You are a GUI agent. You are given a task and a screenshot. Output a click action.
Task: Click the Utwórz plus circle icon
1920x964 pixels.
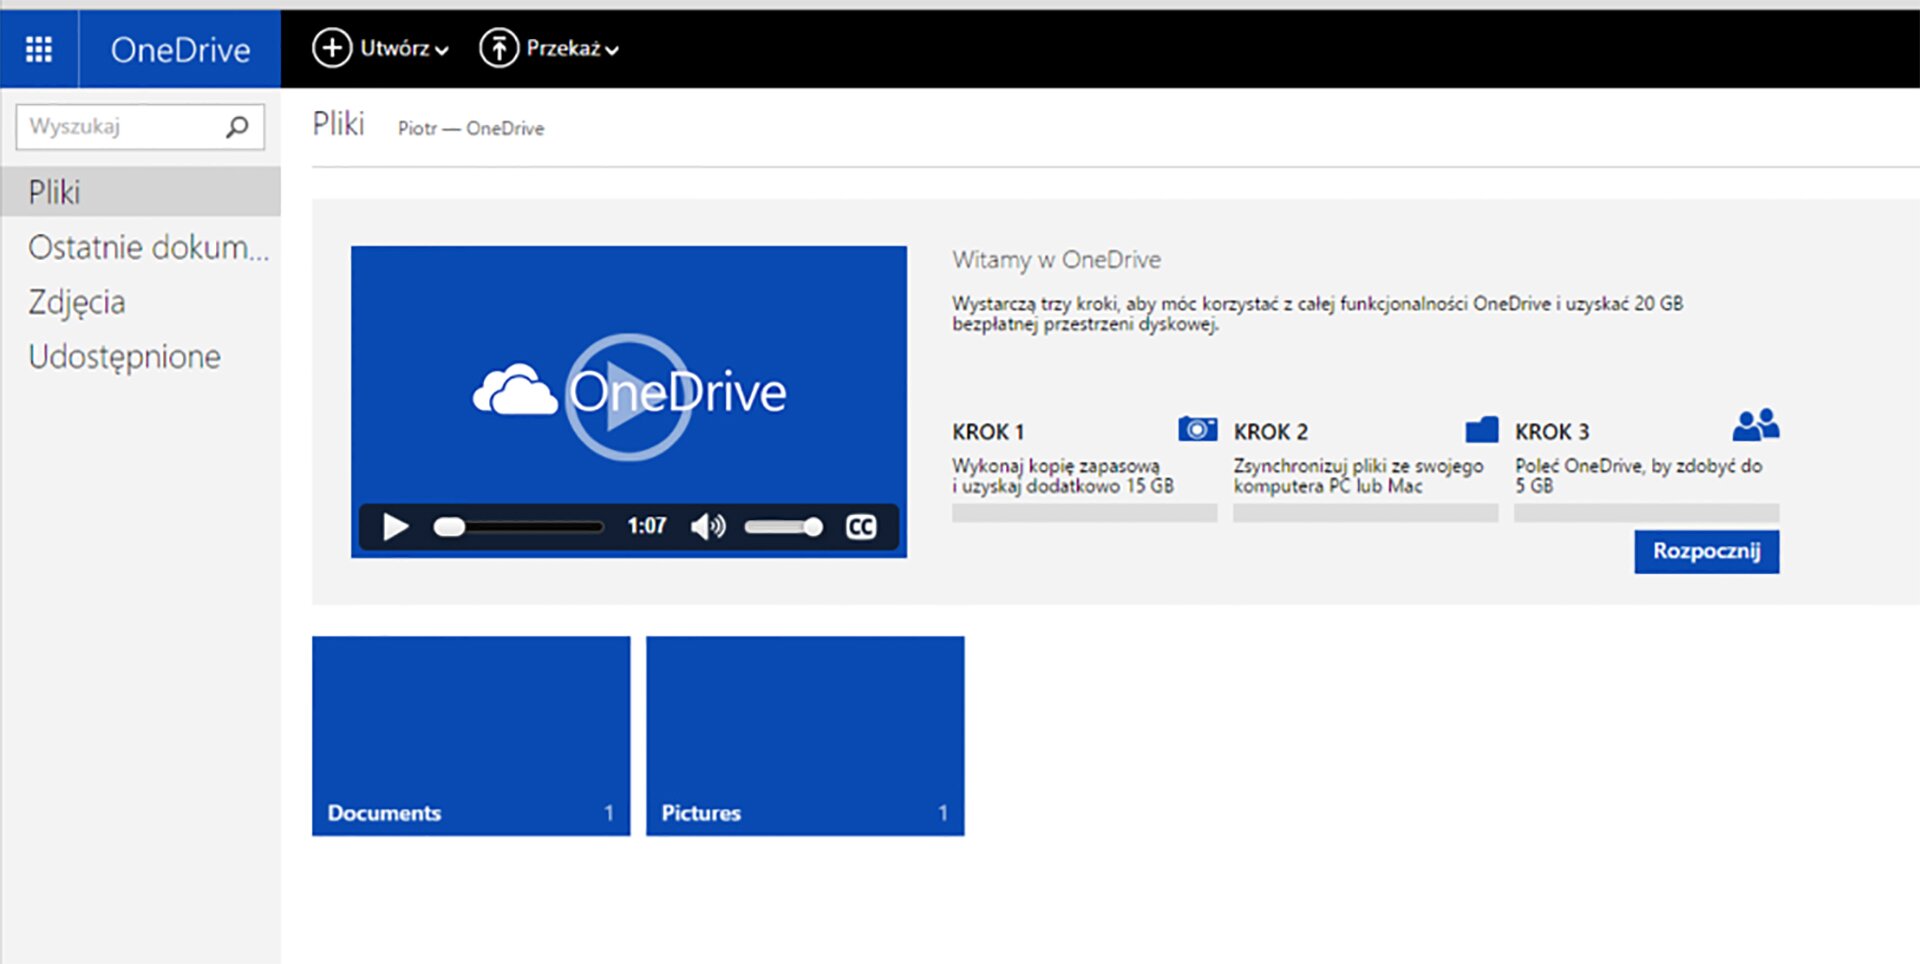click(x=332, y=48)
